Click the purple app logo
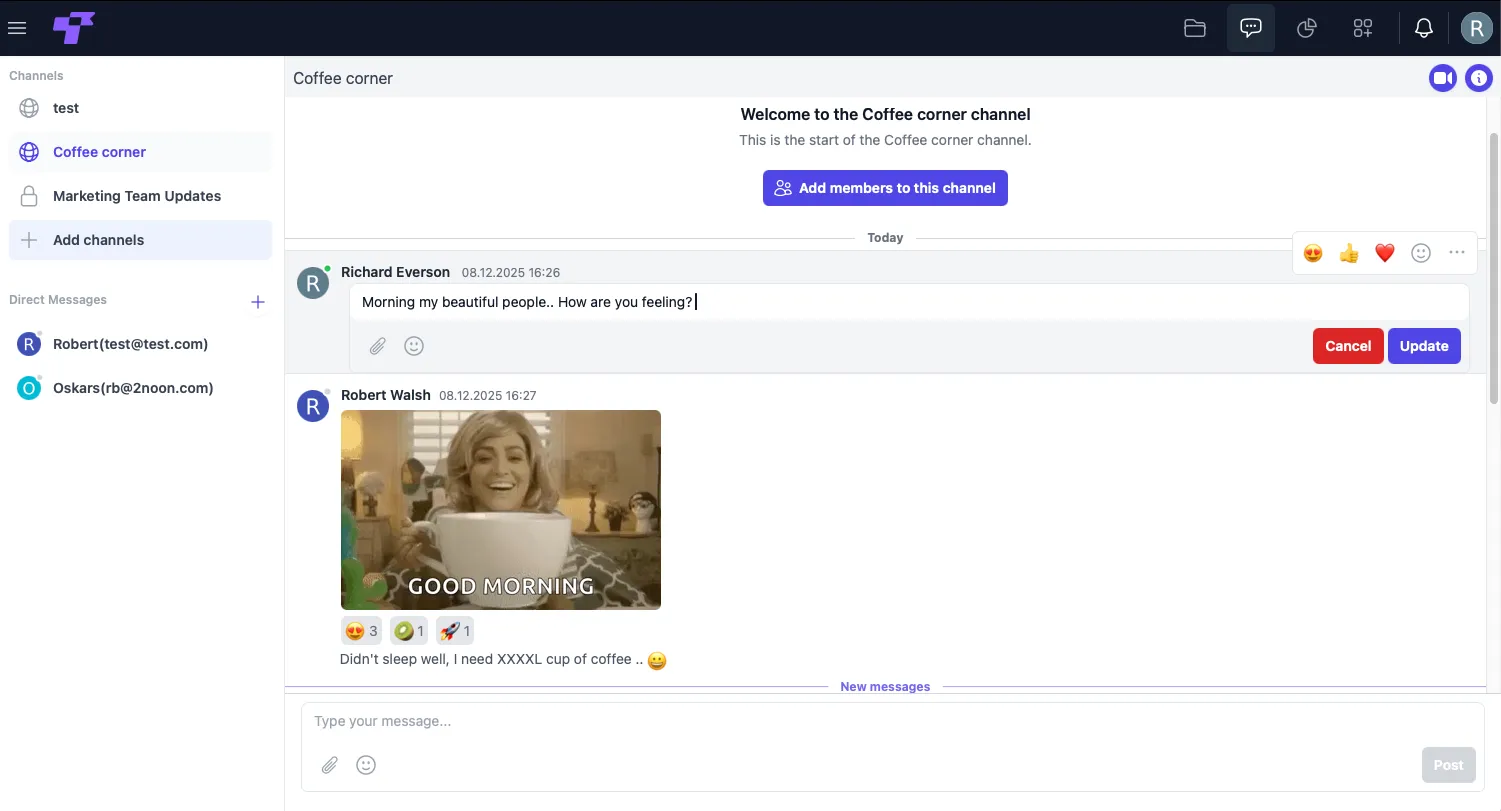The height and width of the screenshot is (811, 1501). click(x=74, y=28)
